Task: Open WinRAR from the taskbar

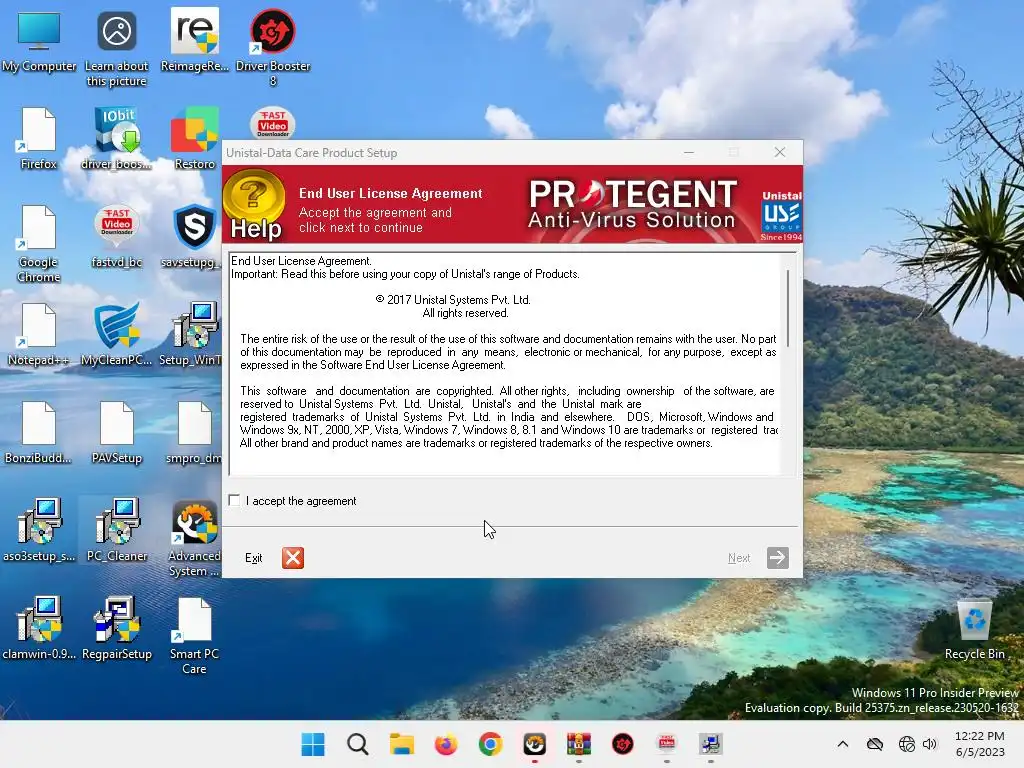Action: 579,744
